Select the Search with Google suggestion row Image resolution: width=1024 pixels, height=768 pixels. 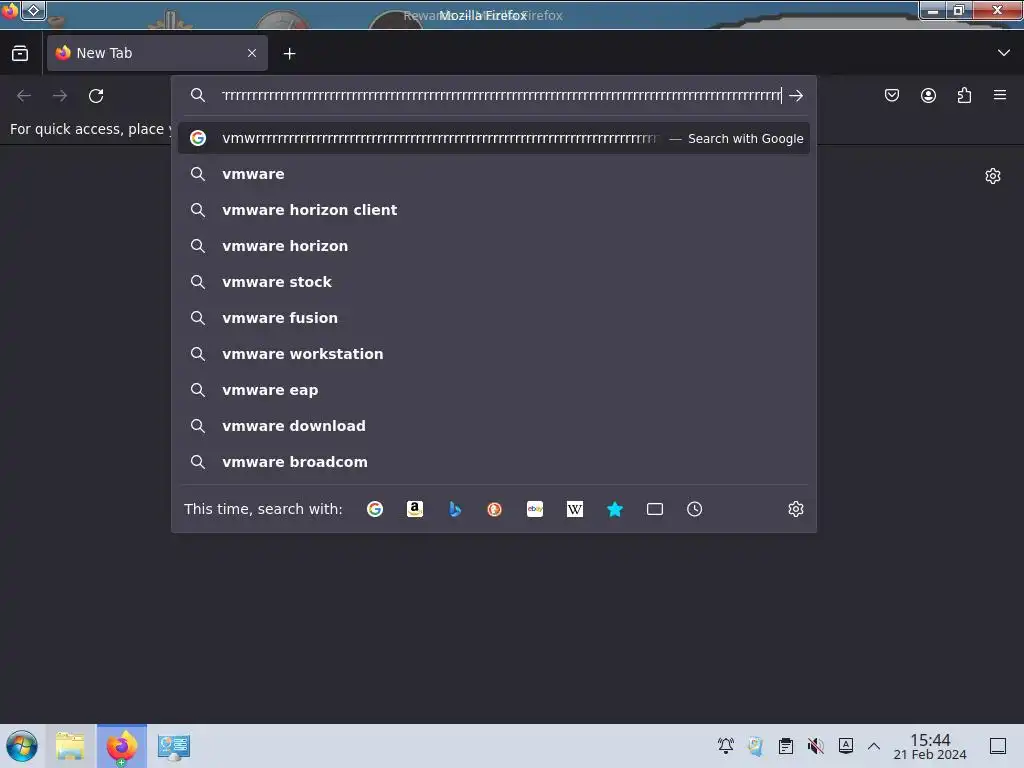[x=494, y=138]
